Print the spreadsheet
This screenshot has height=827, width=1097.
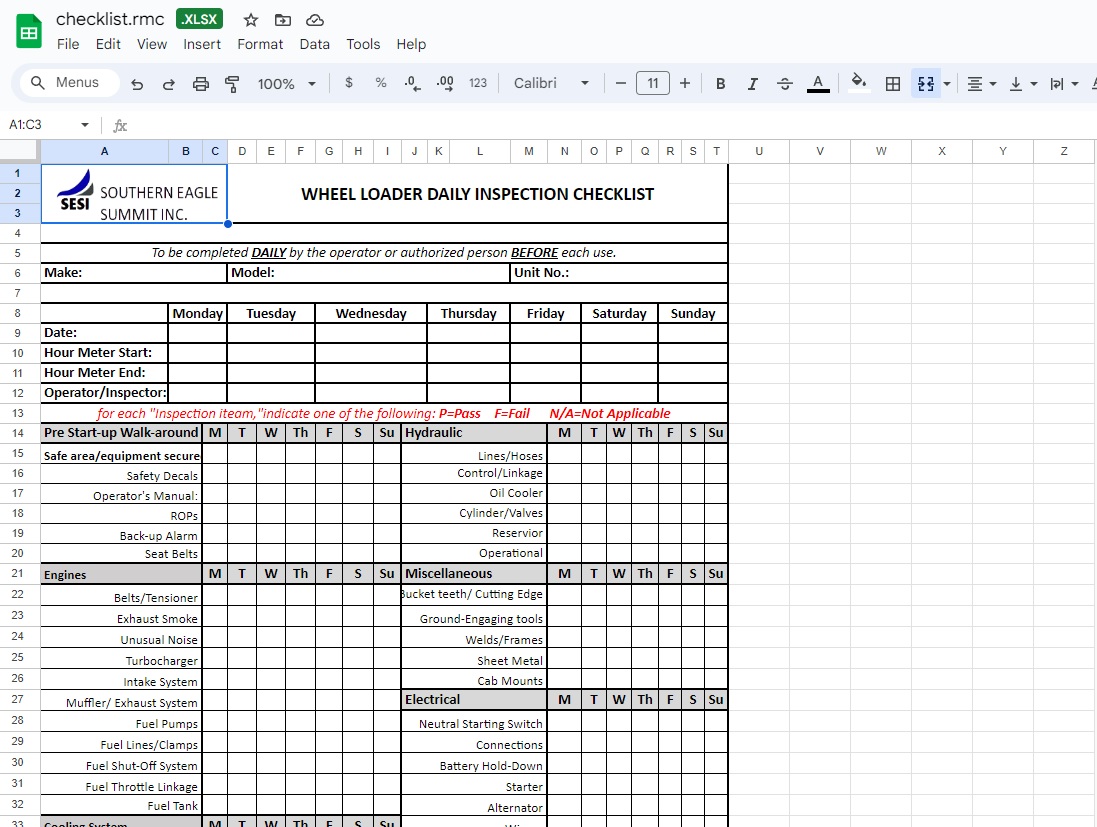201,84
